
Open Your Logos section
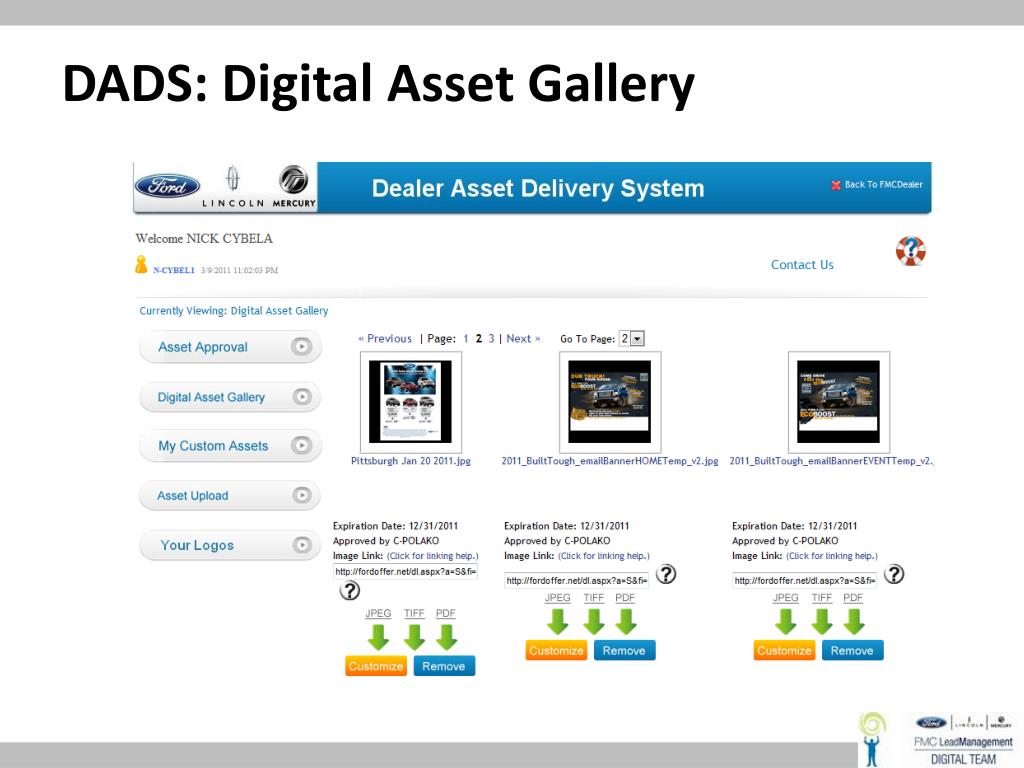230,545
